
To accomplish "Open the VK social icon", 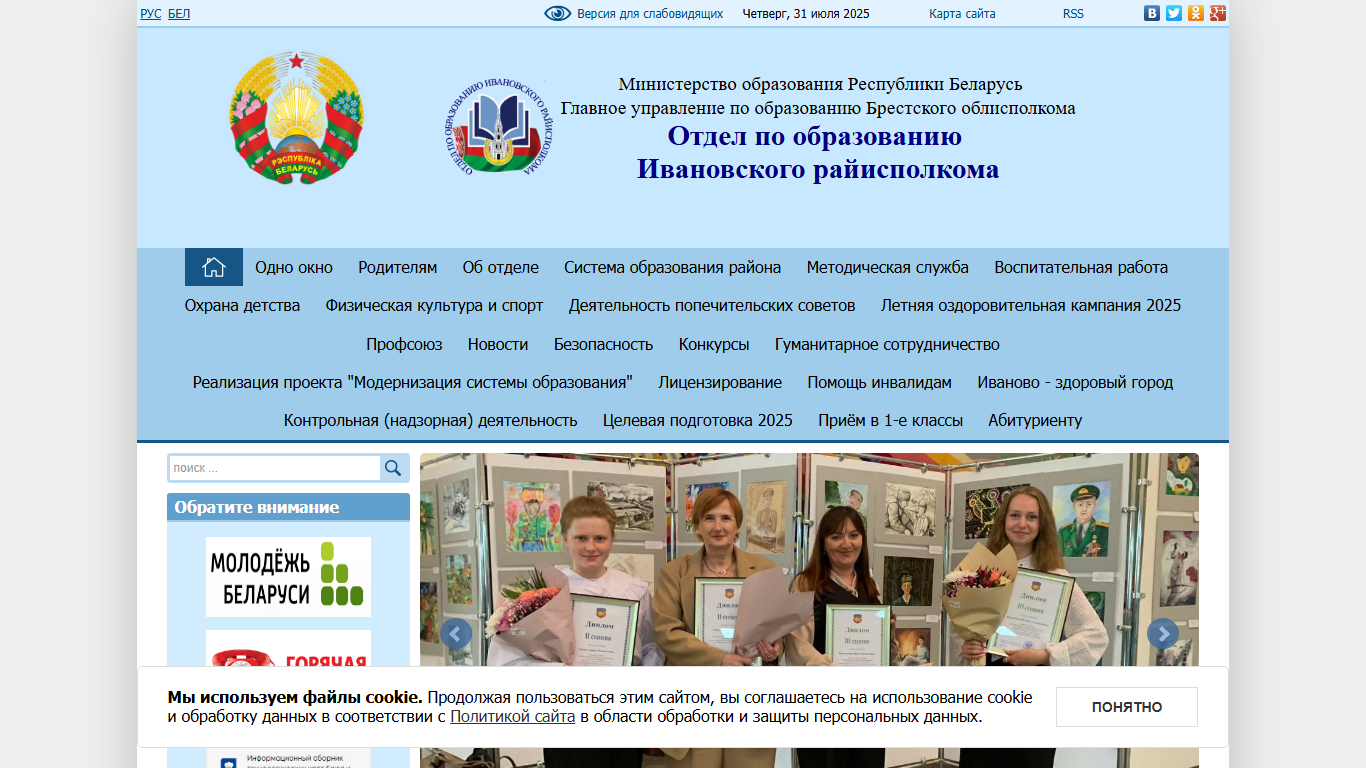I will (x=1152, y=13).
